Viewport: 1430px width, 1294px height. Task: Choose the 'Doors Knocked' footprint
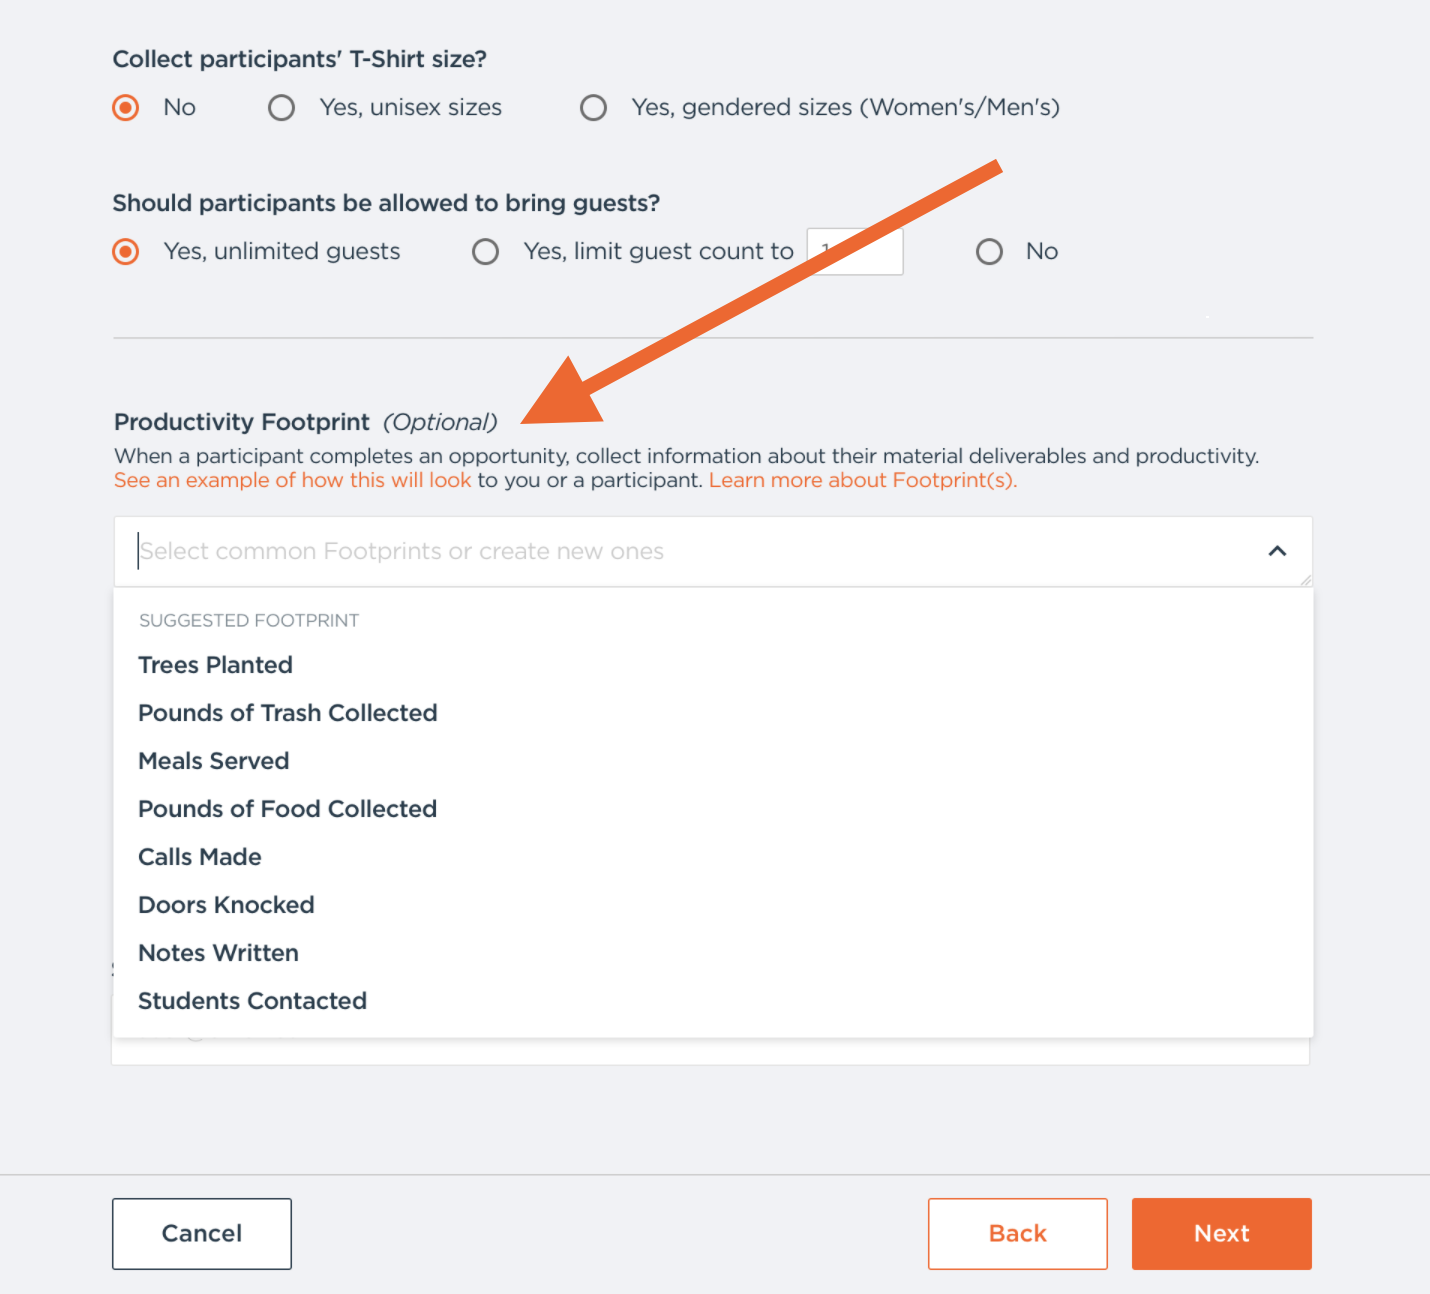click(x=227, y=905)
